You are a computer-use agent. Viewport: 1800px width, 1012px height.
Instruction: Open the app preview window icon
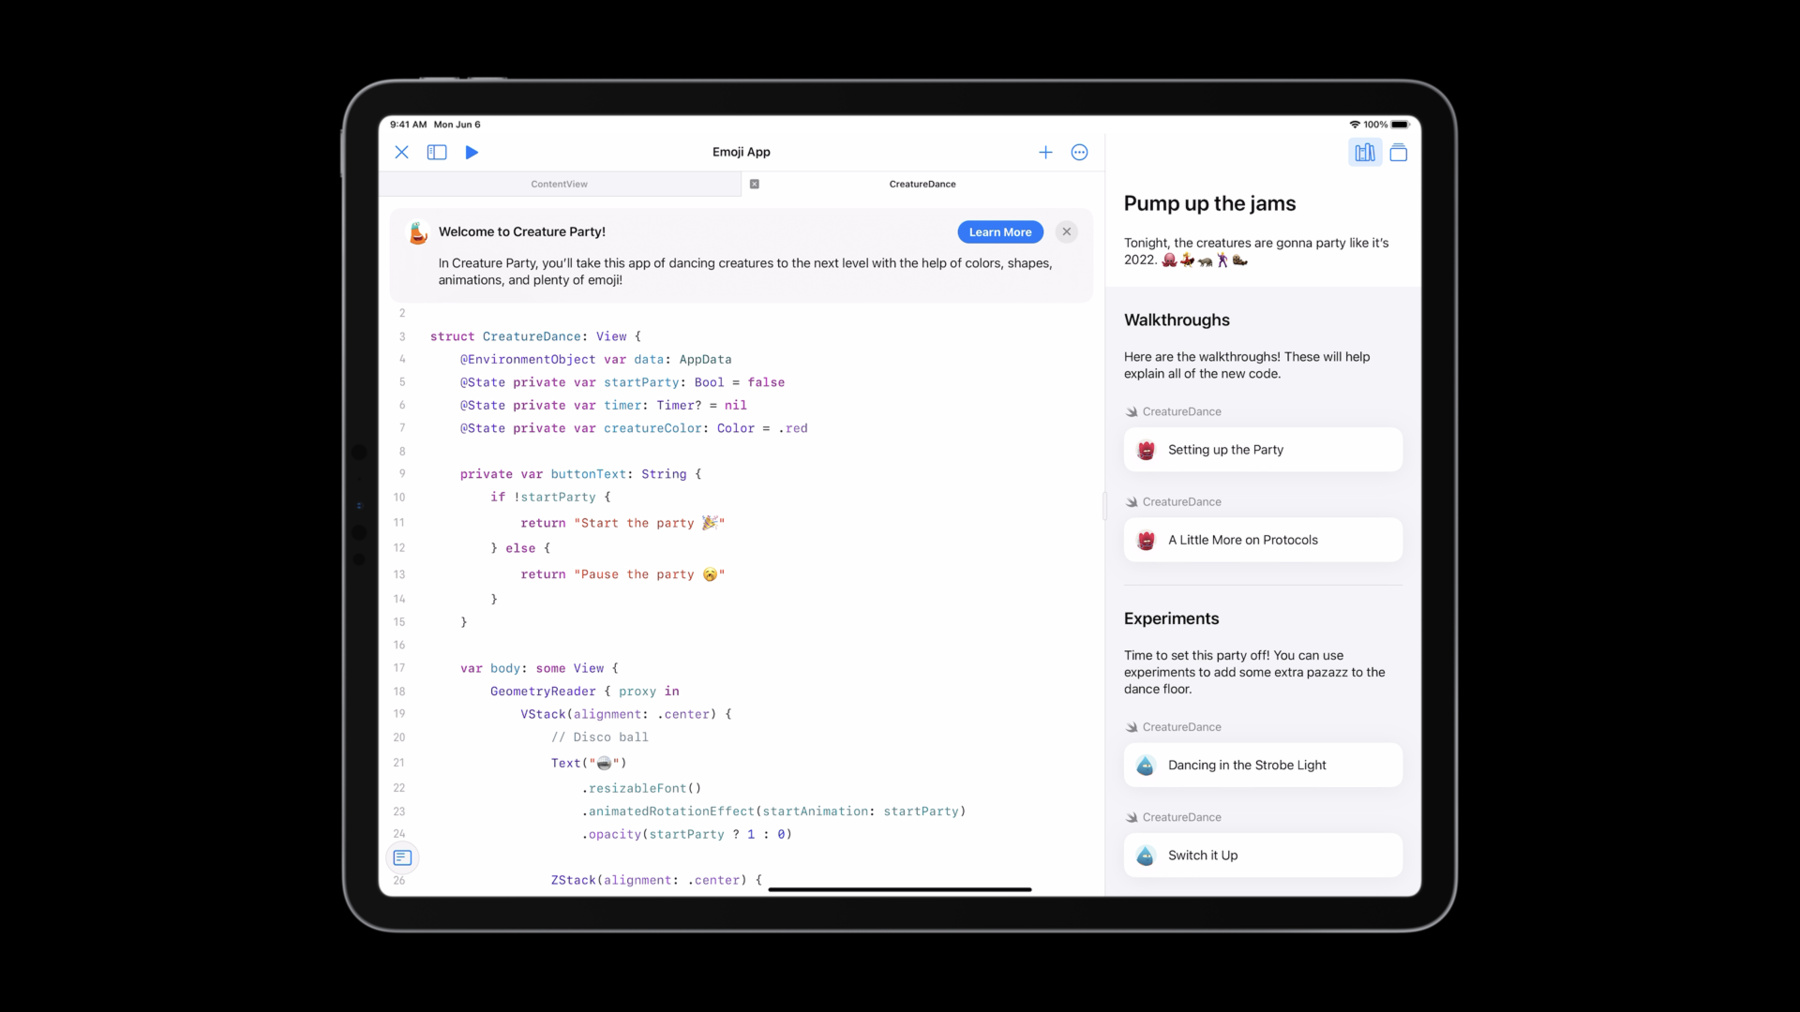[1398, 152]
